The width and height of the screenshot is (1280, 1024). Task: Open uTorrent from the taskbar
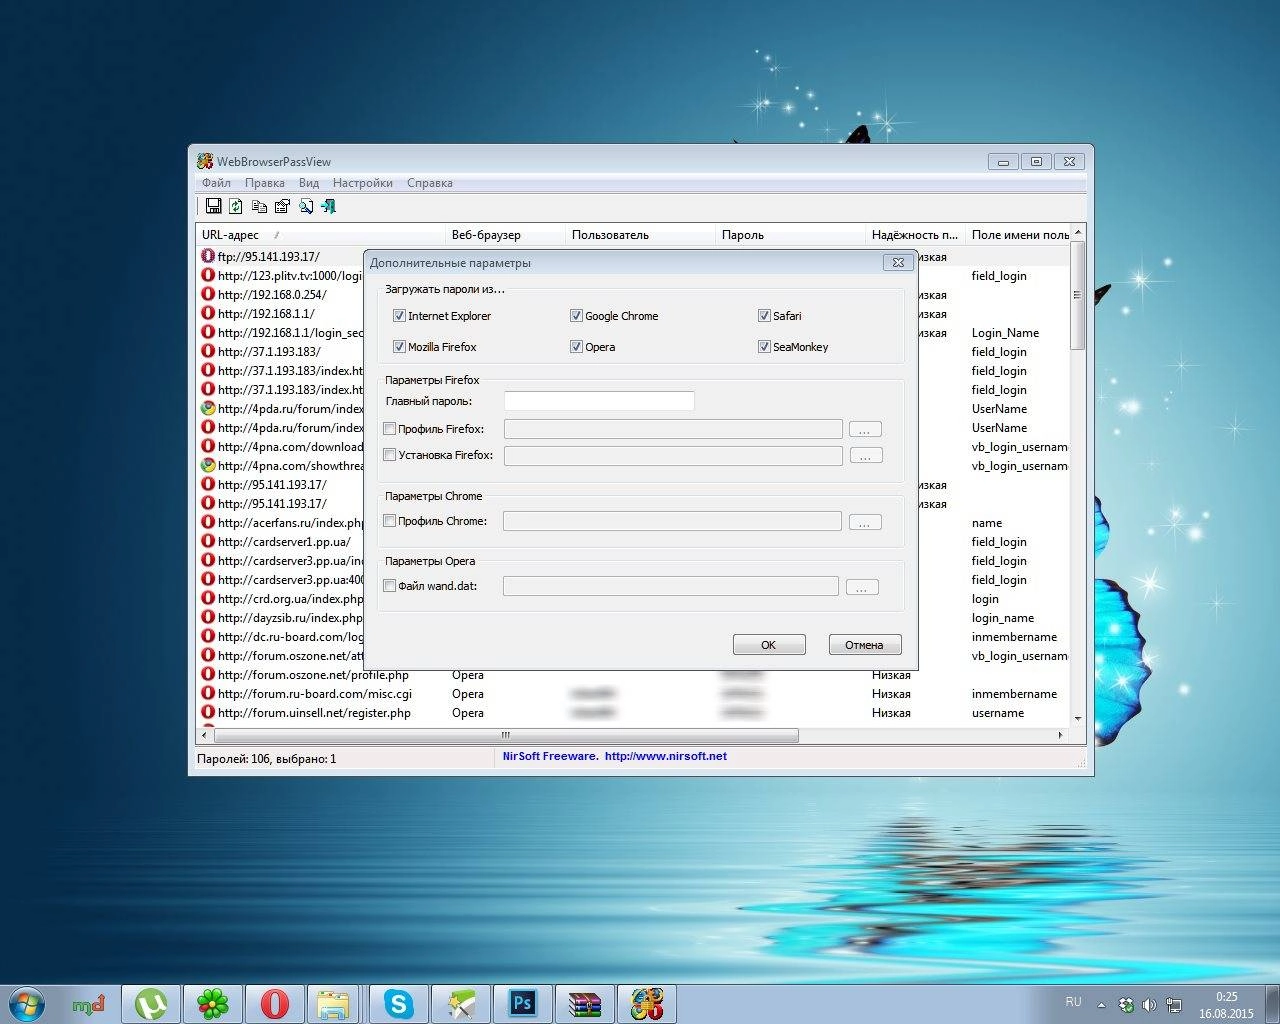(151, 1004)
